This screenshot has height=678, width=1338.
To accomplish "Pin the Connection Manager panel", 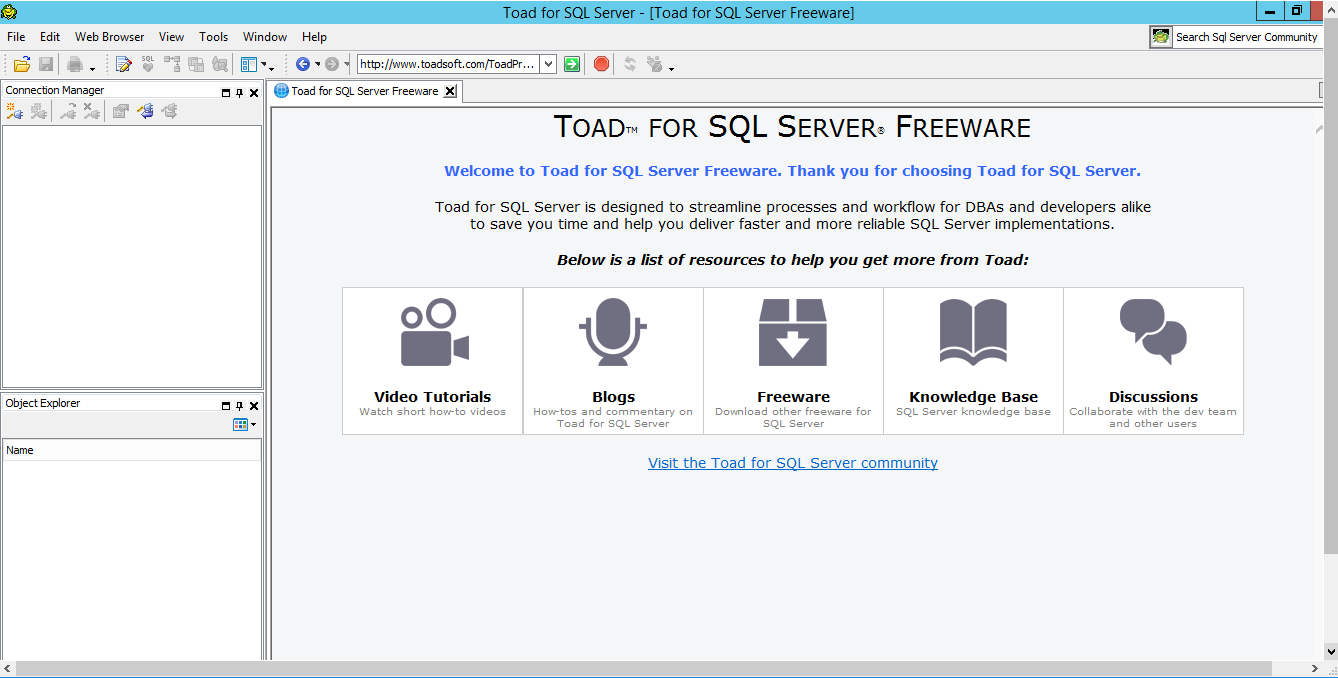I will pos(239,91).
